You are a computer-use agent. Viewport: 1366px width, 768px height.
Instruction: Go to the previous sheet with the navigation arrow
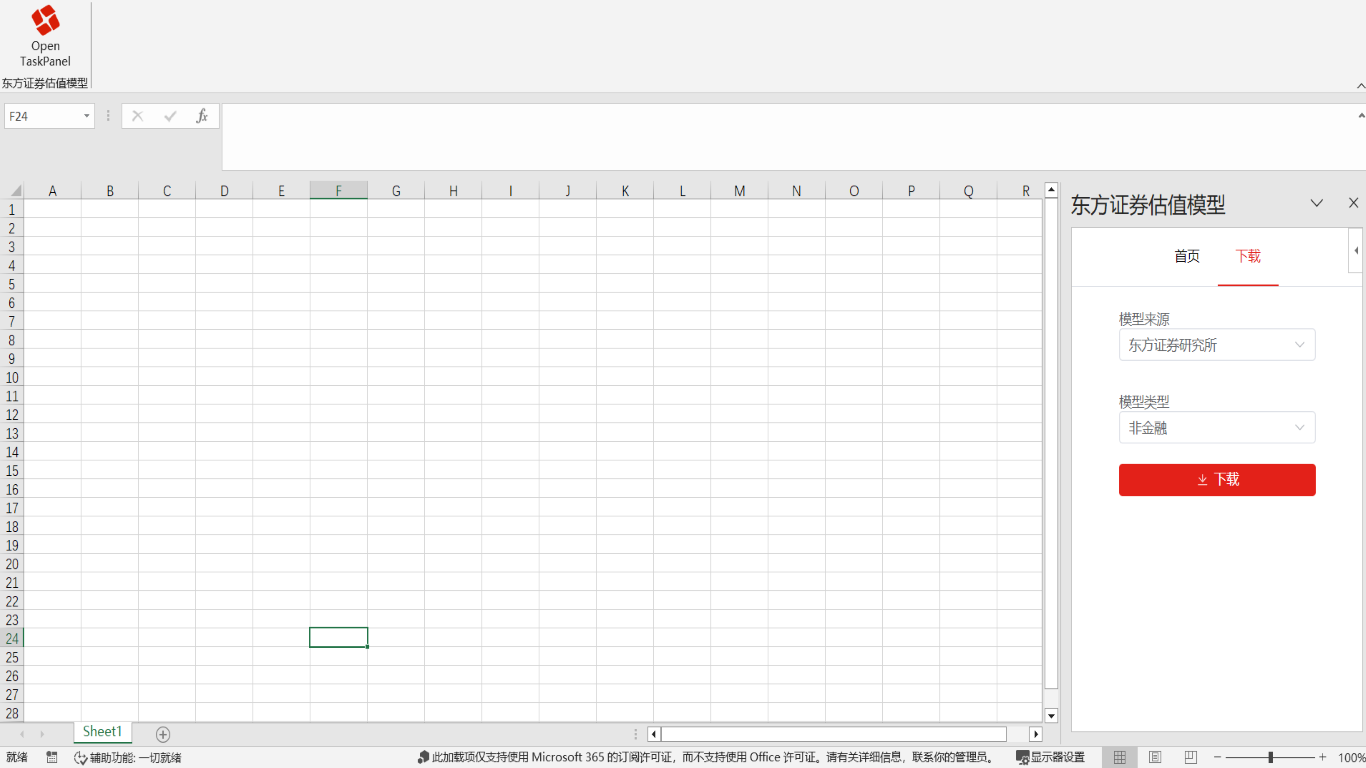pyautogui.click(x=22, y=734)
